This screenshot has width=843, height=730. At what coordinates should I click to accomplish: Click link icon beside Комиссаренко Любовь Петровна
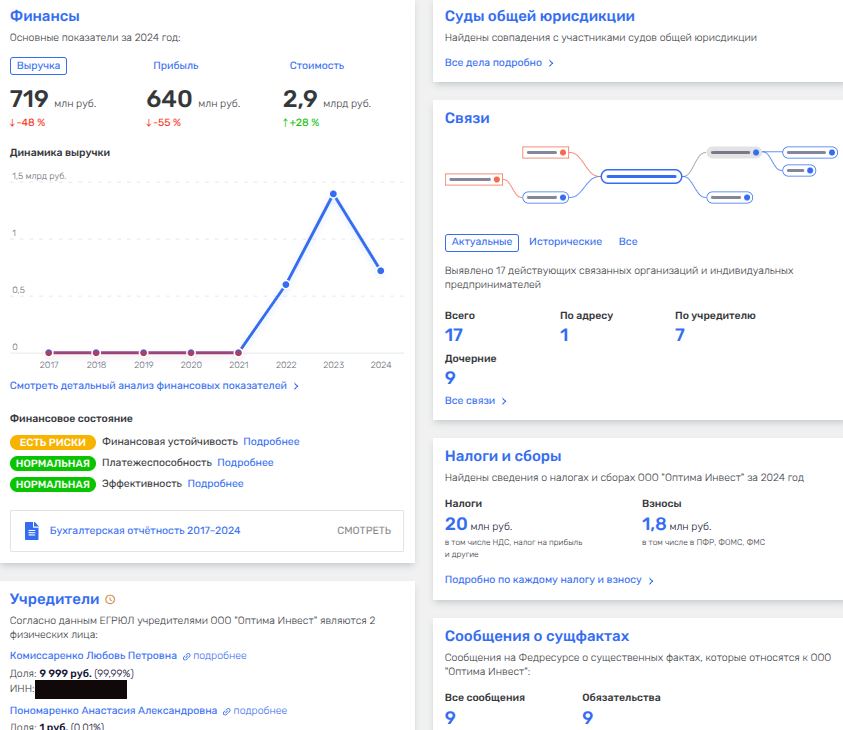tap(187, 656)
